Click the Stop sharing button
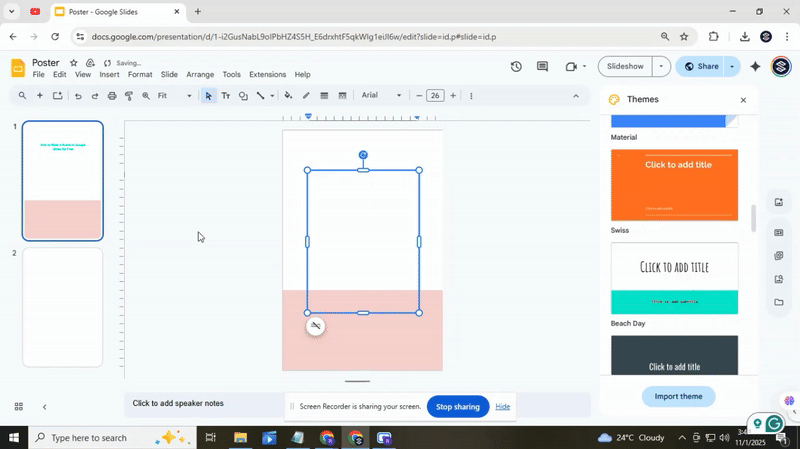This screenshot has width=800, height=449. [458, 407]
